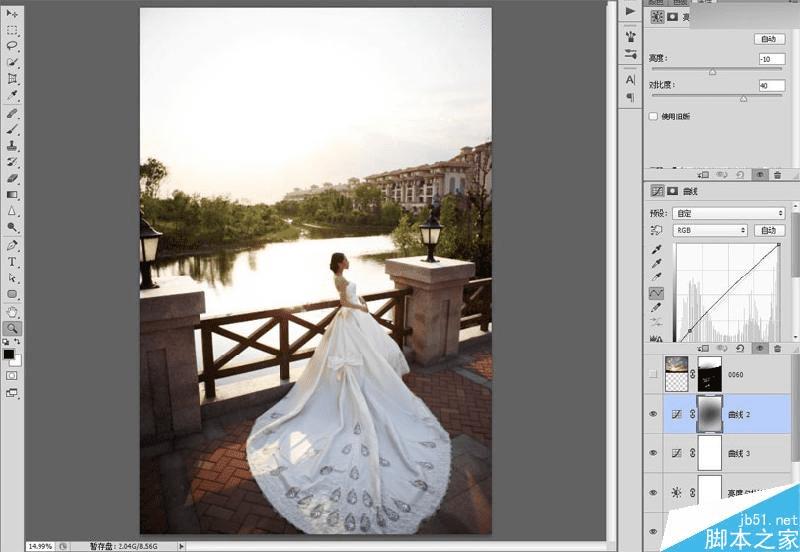This screenshot has width=800, height=552.
Task: Hide the brightness/contrast adjustment layer
Action: (653, 493)
